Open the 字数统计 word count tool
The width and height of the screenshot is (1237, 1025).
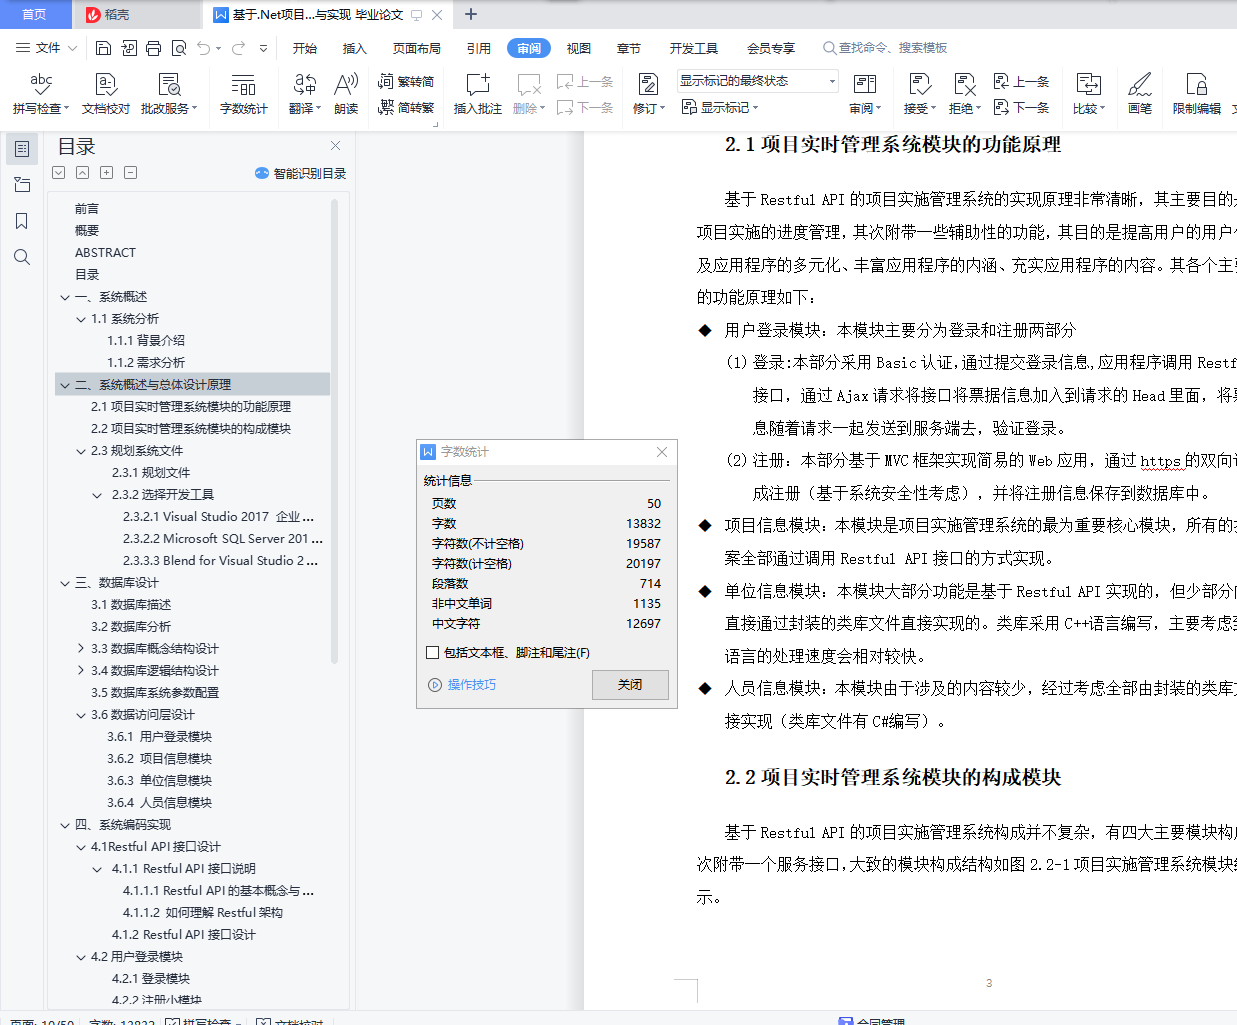(244, 94)
